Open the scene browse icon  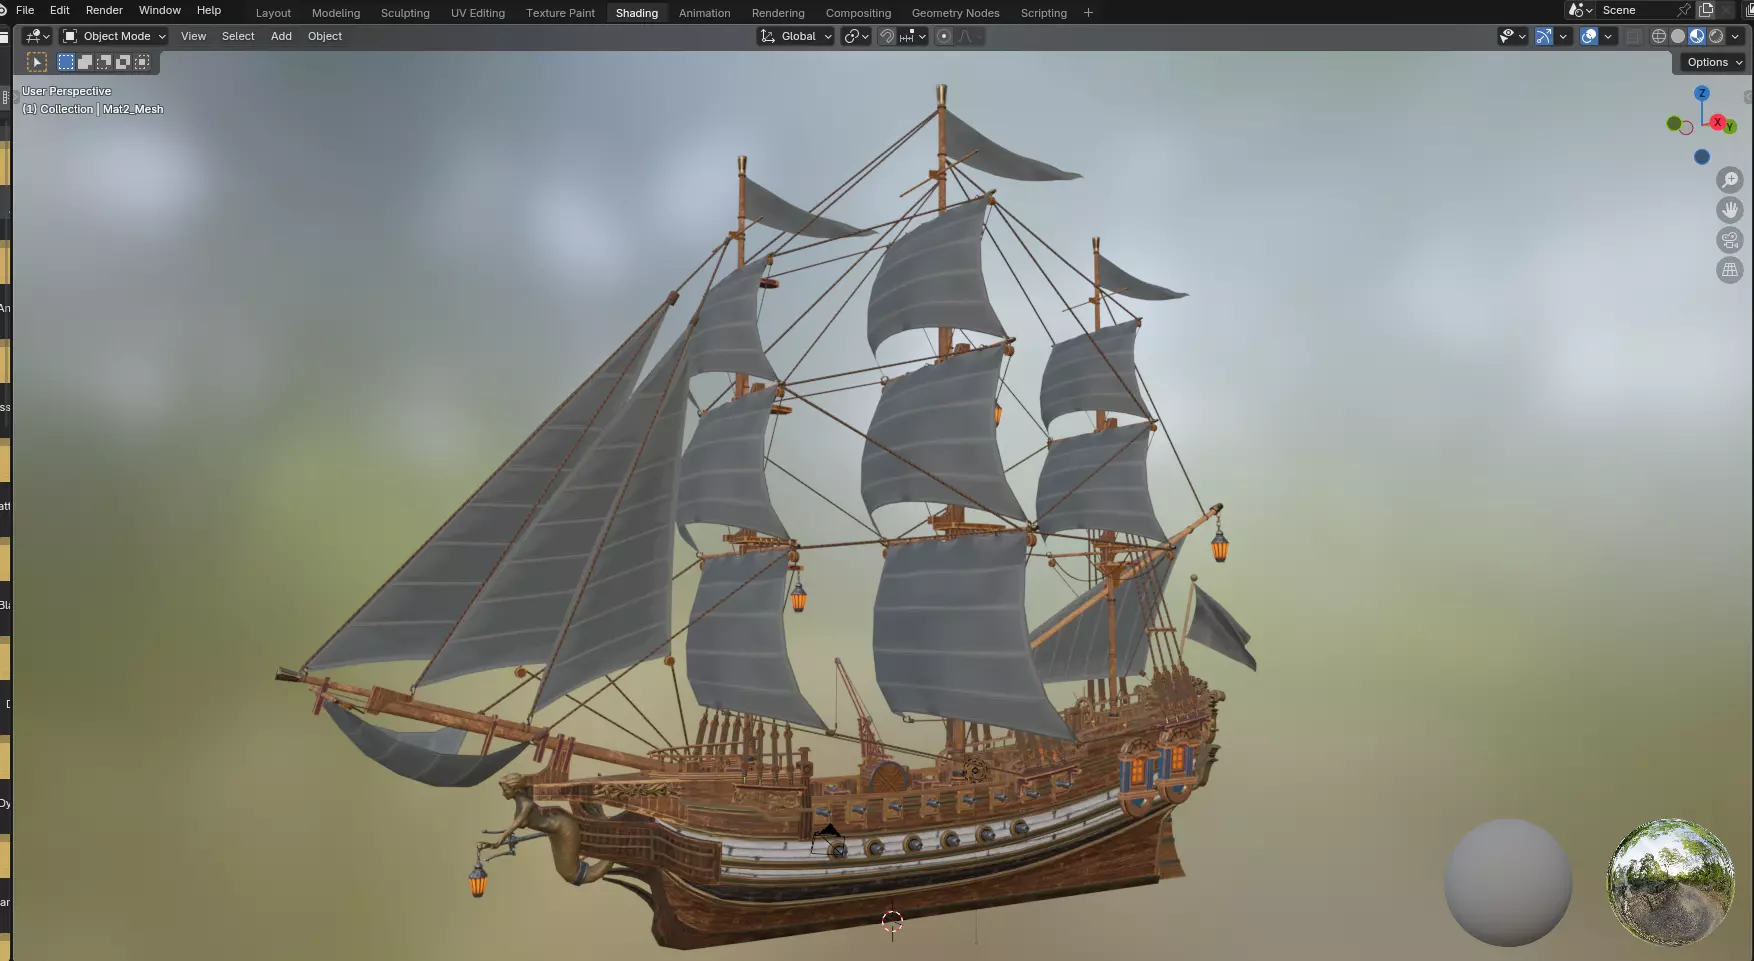tap(1581, 10)
